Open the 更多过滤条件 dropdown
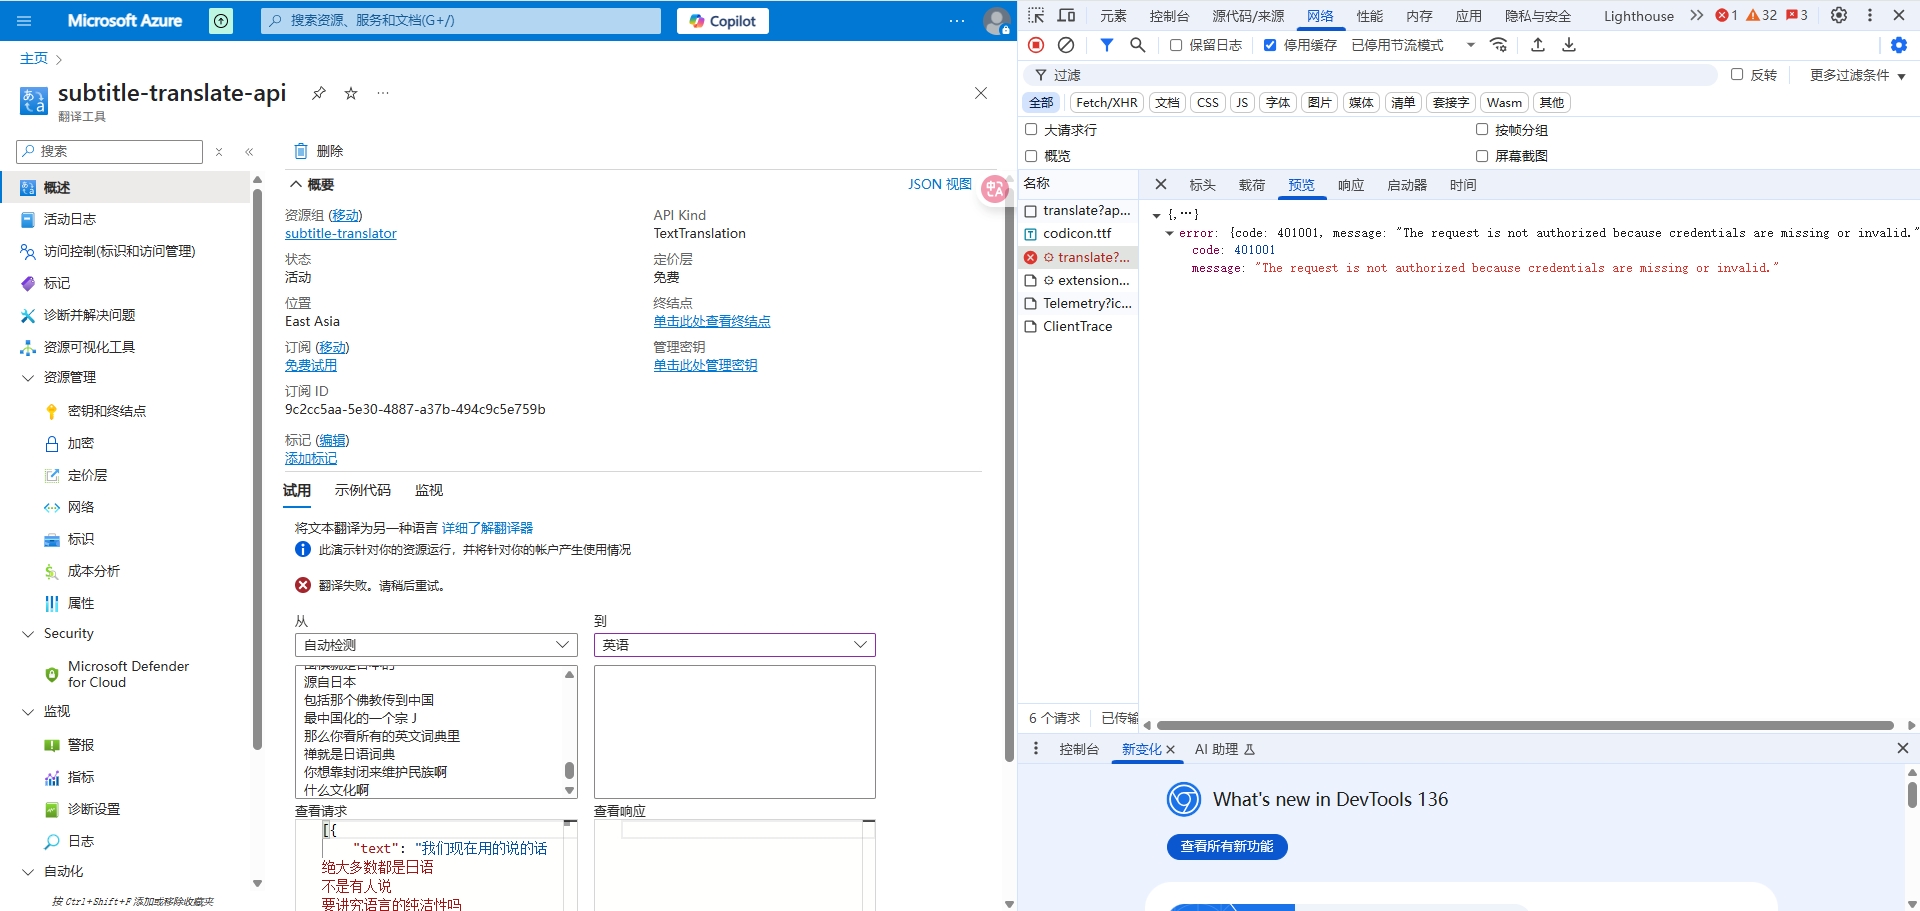1920x911 pixels. point(1857,75)
